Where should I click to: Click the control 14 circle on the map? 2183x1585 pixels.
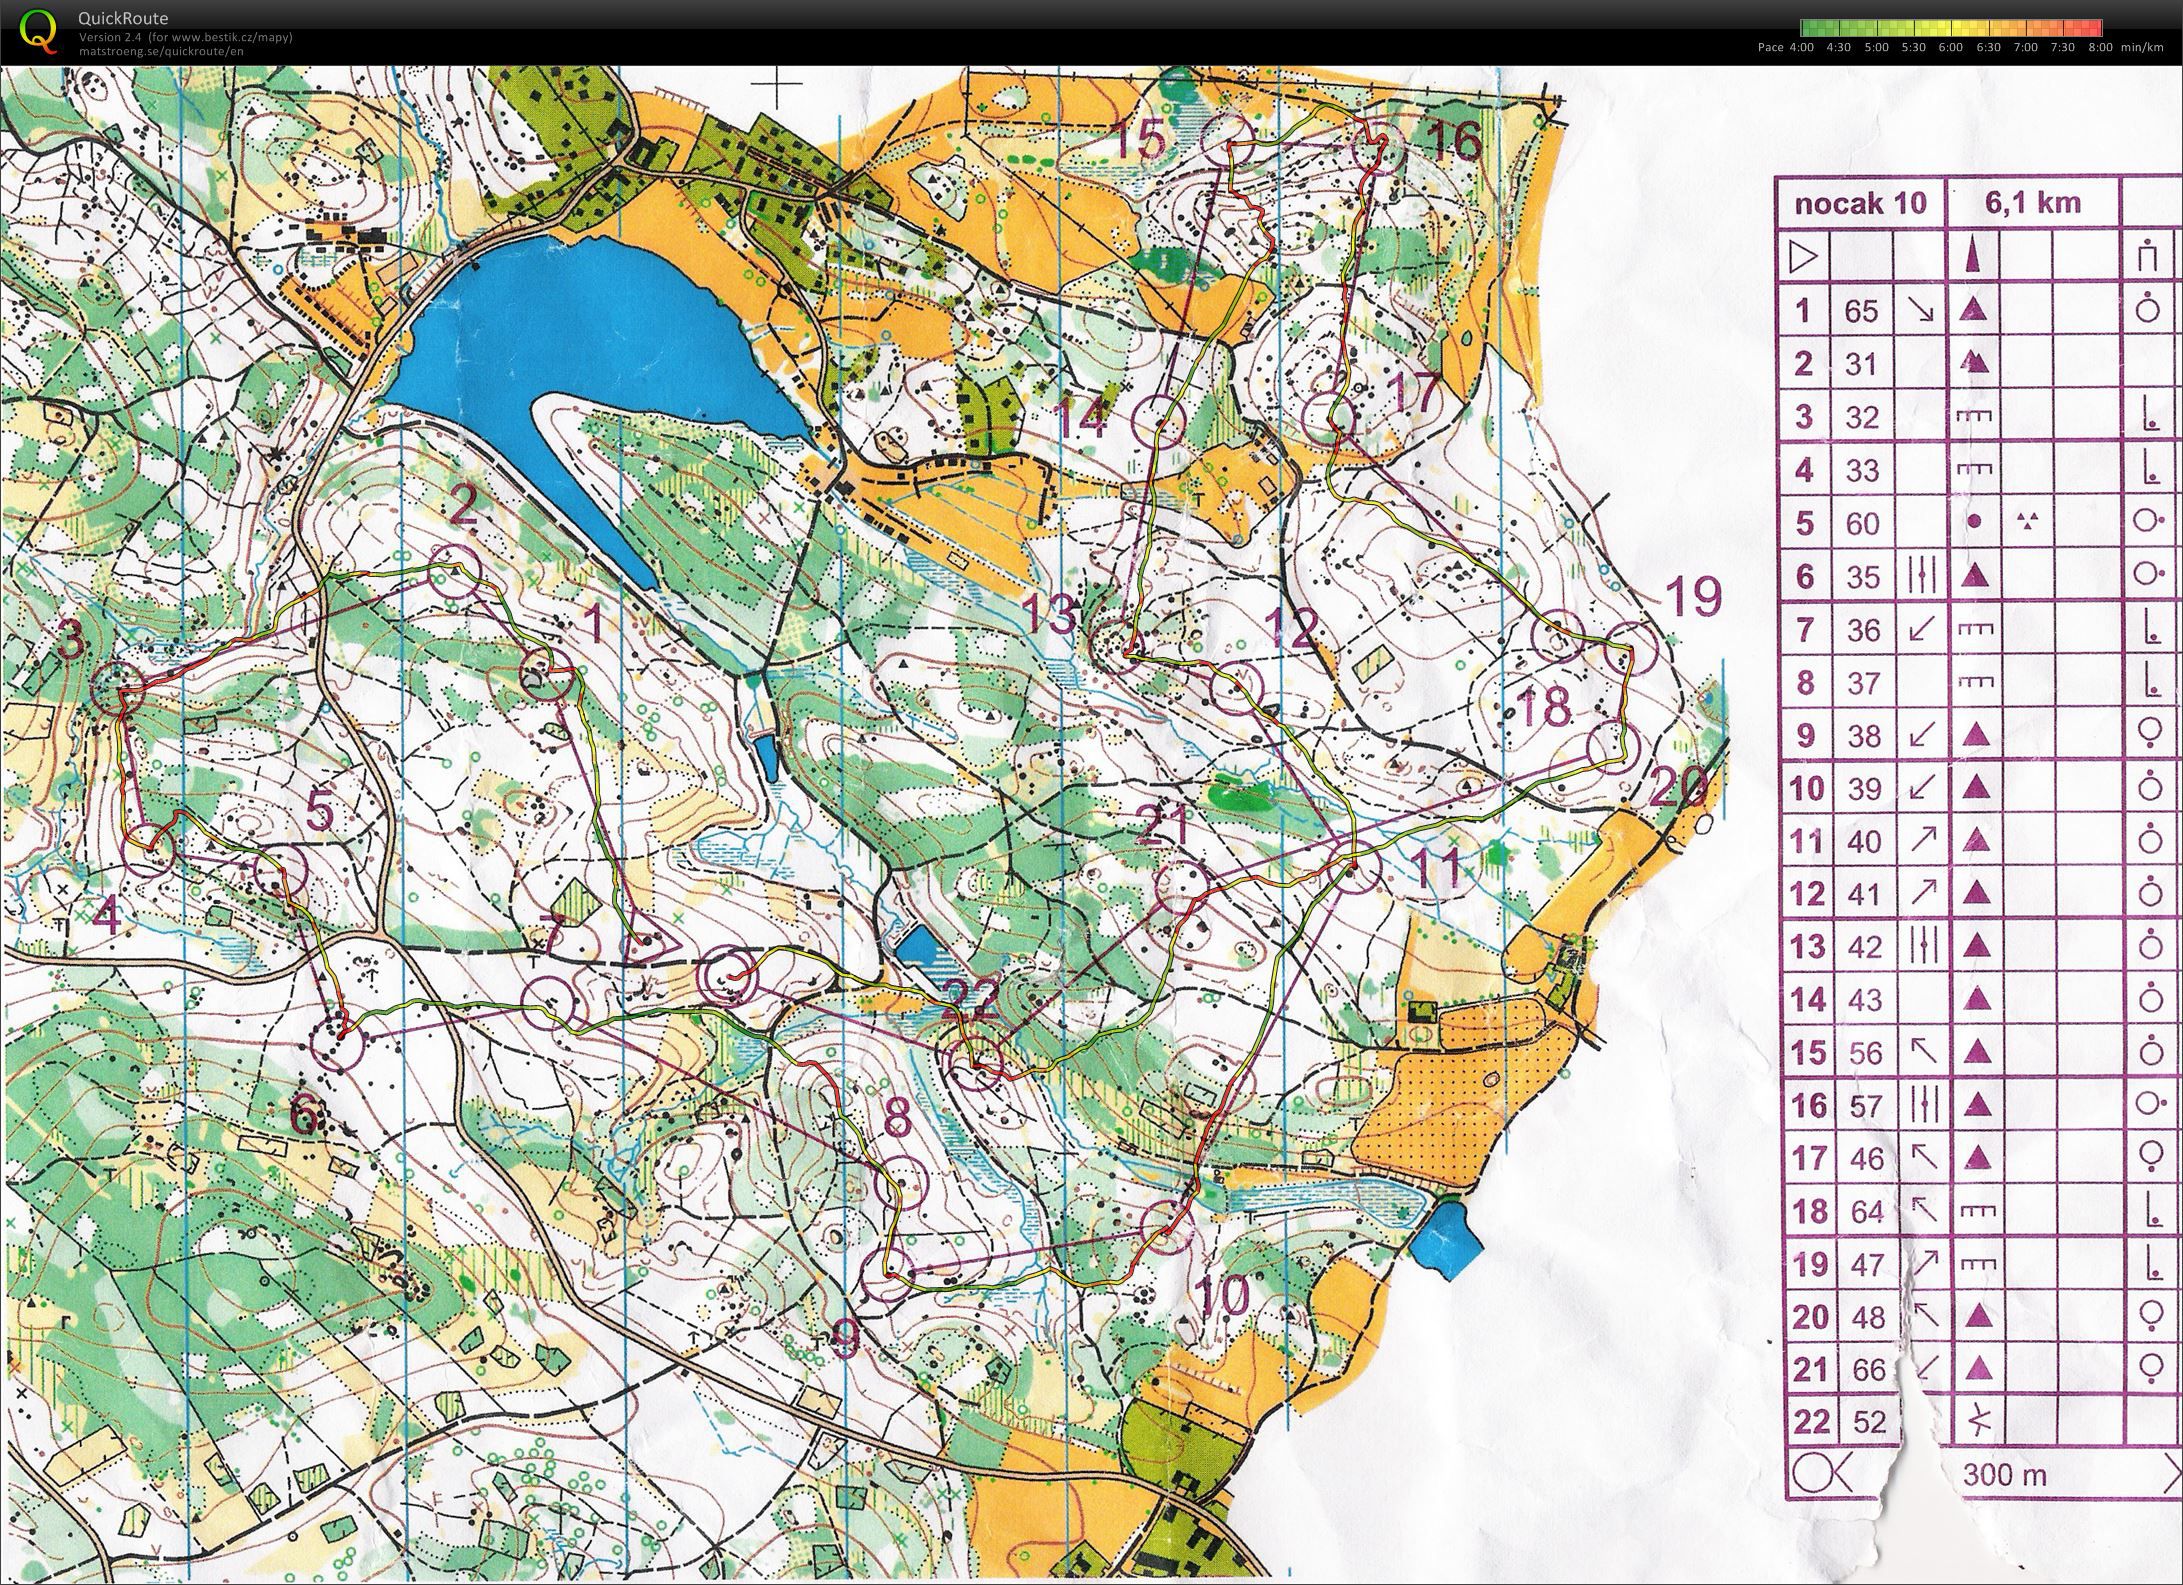point(1159,422)
